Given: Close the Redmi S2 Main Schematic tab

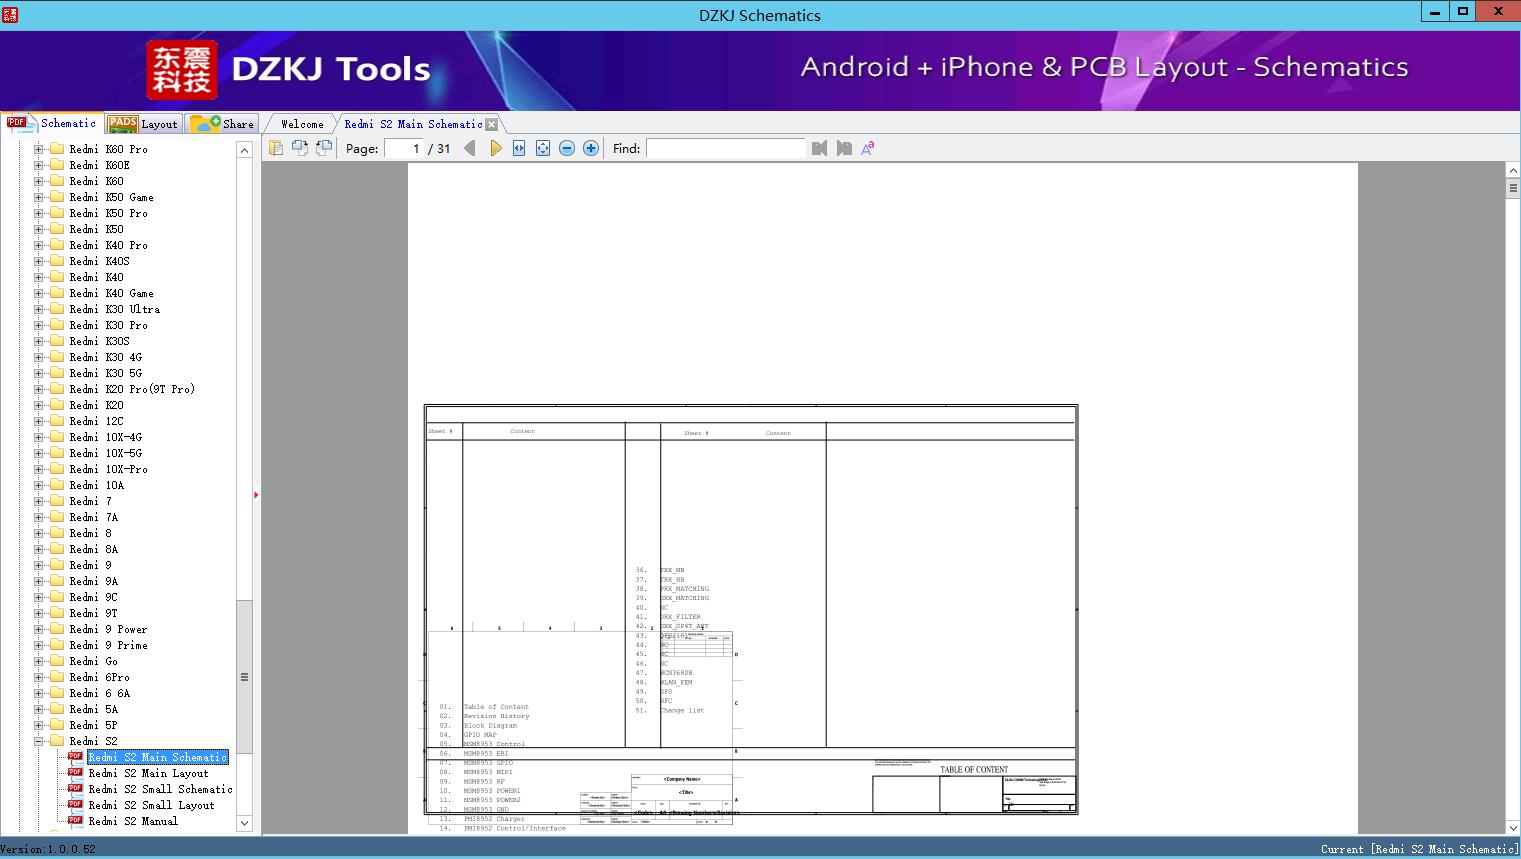Looking at the screenshot, I should [x=491, y=124].
